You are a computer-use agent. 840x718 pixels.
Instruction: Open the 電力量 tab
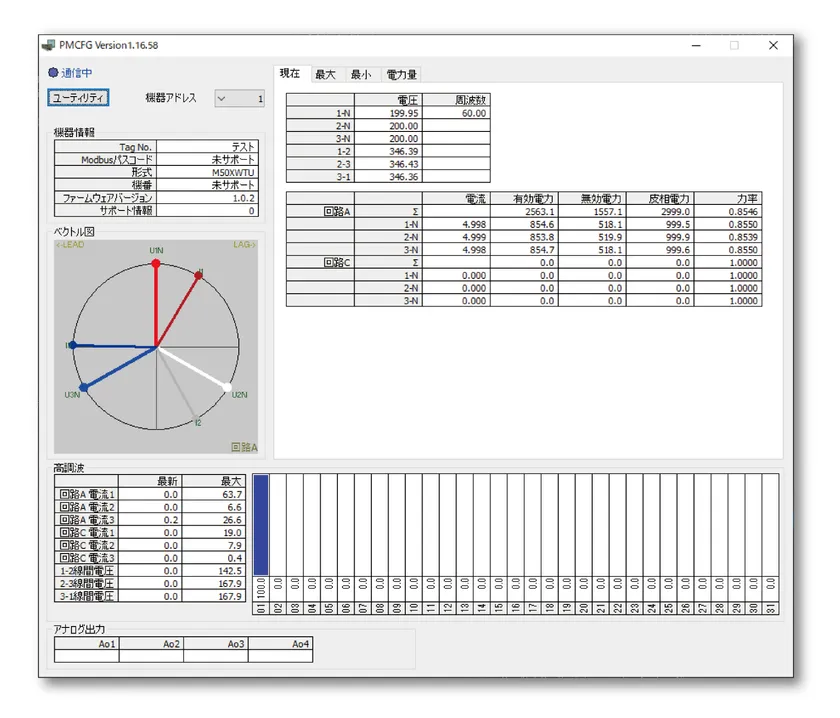pyautogui.click(x=401, y=74)
